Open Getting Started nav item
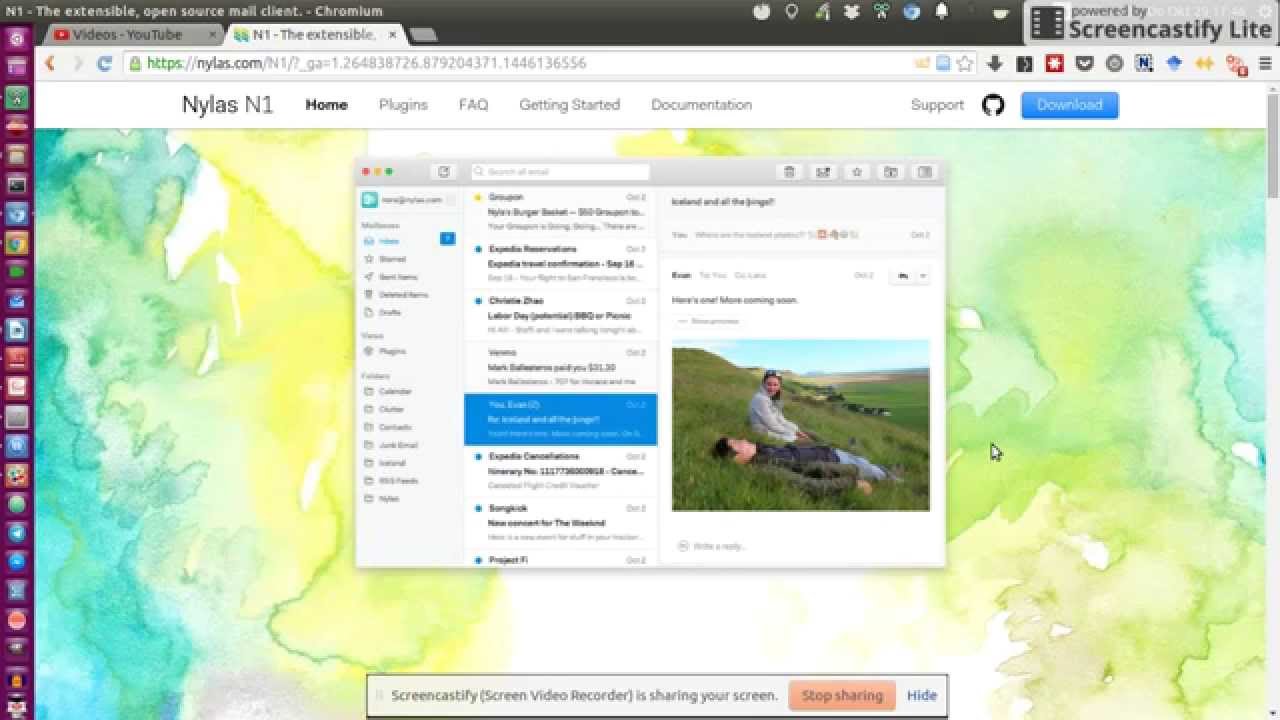This screenshot has width=1280, height=720. coord(569,104)
